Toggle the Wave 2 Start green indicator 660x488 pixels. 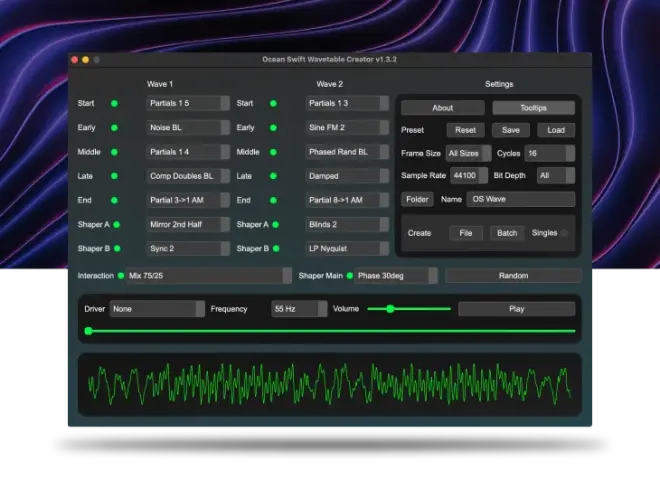tap(273, 103)
